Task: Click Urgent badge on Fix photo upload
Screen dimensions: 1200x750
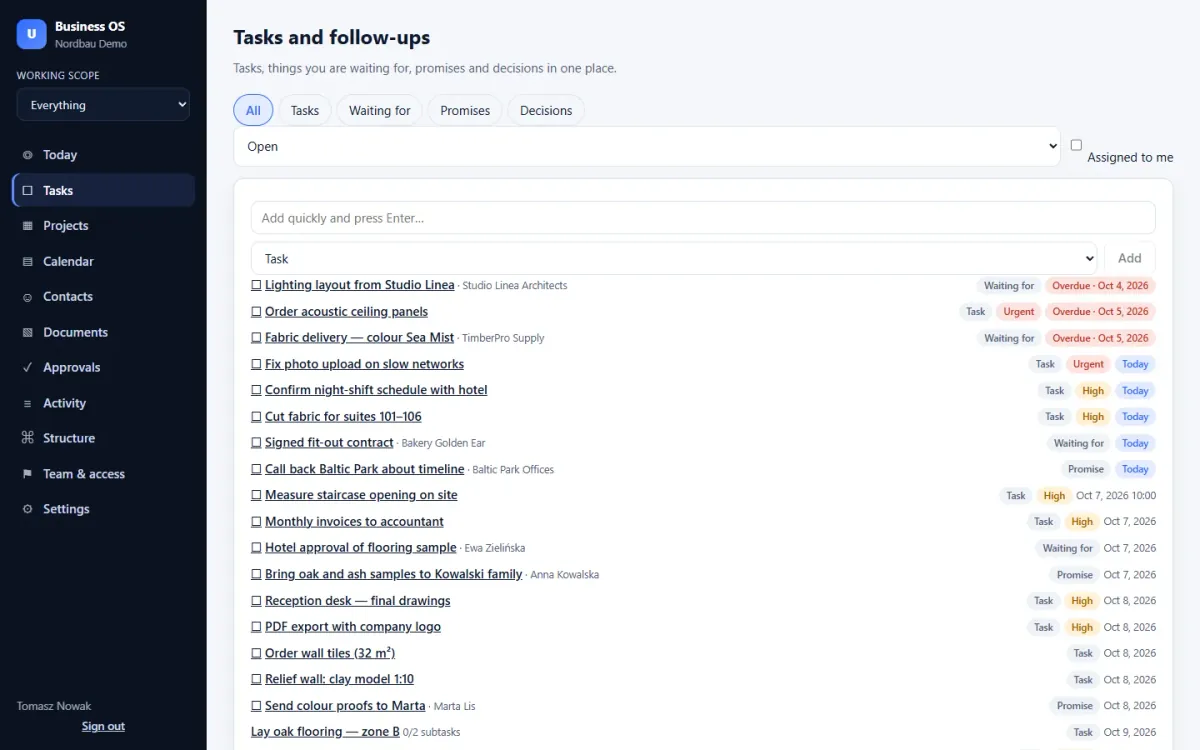Action: 1088,364
